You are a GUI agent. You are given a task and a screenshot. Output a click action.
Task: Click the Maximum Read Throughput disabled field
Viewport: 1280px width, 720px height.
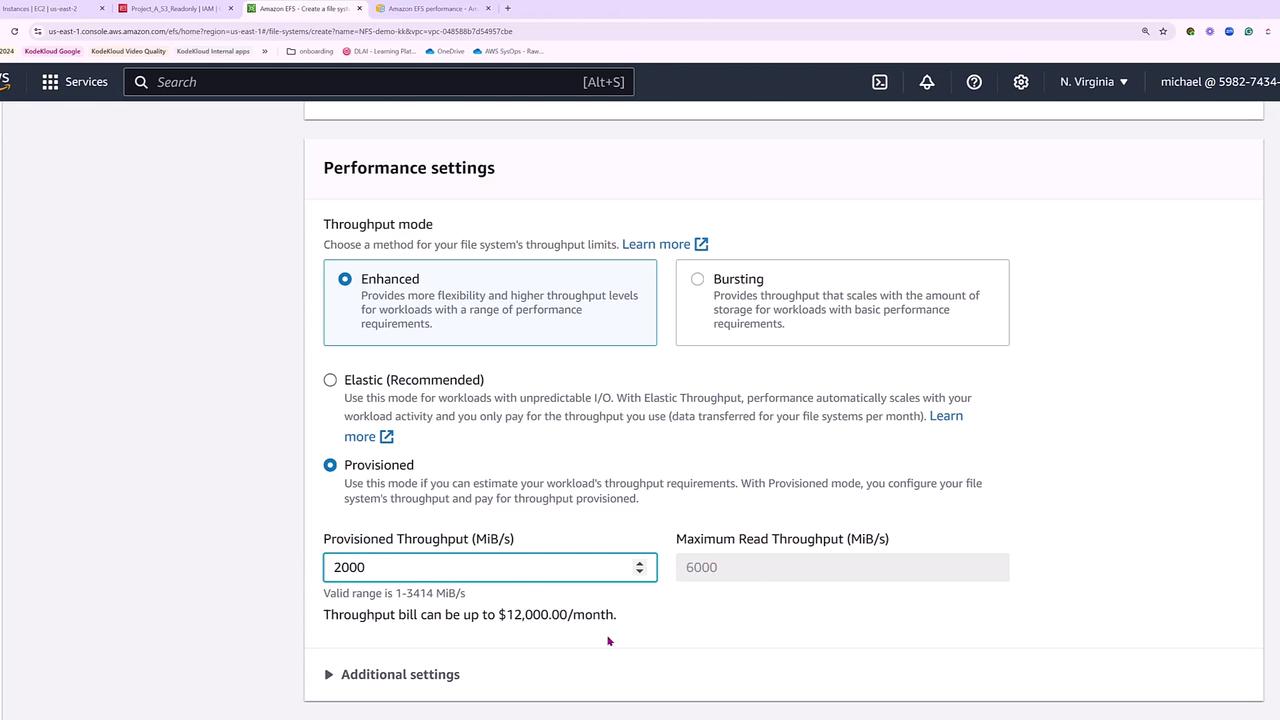tap(842, 567)
